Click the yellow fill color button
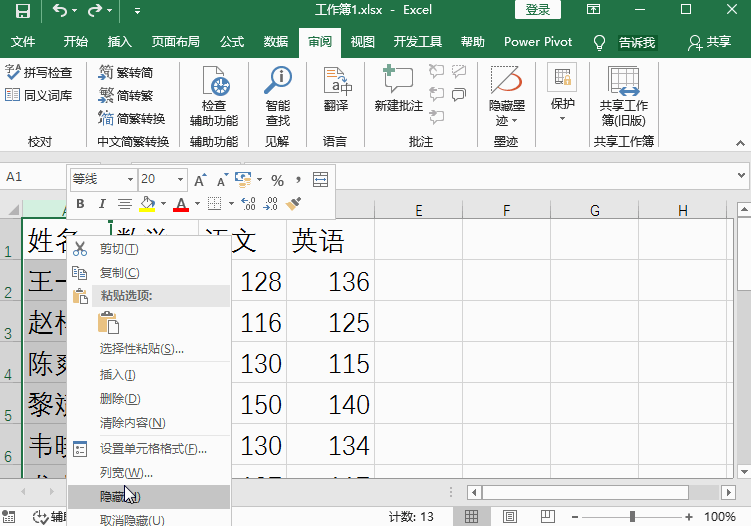This screenshot has width=751, height=526. tap(147, 204)
